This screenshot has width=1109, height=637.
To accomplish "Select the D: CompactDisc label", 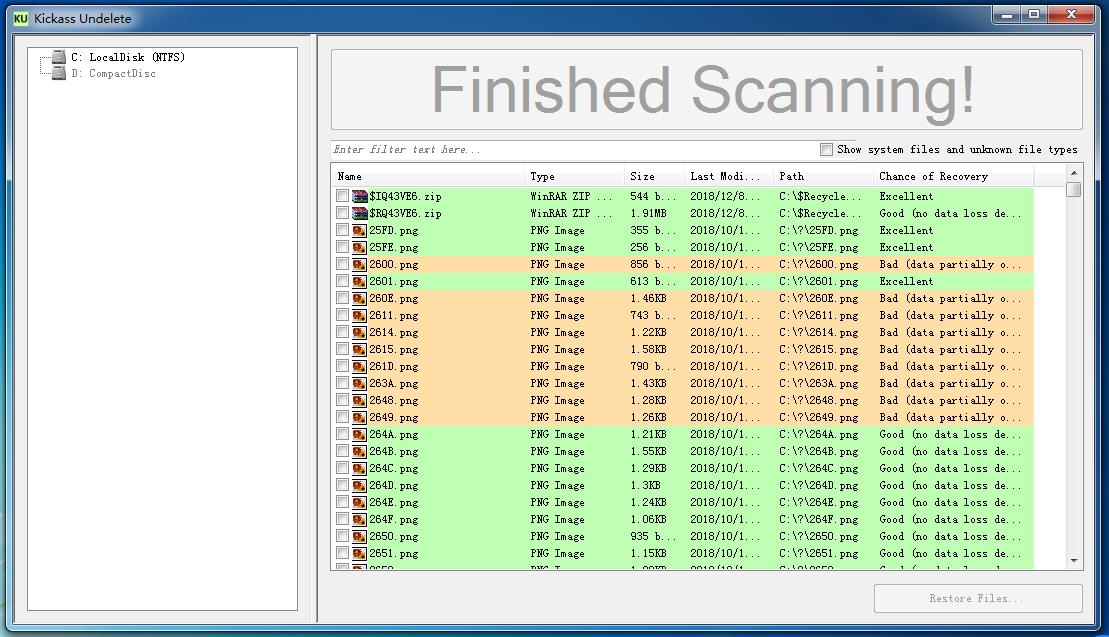I will pyautogui.click(x=113, y=73).
